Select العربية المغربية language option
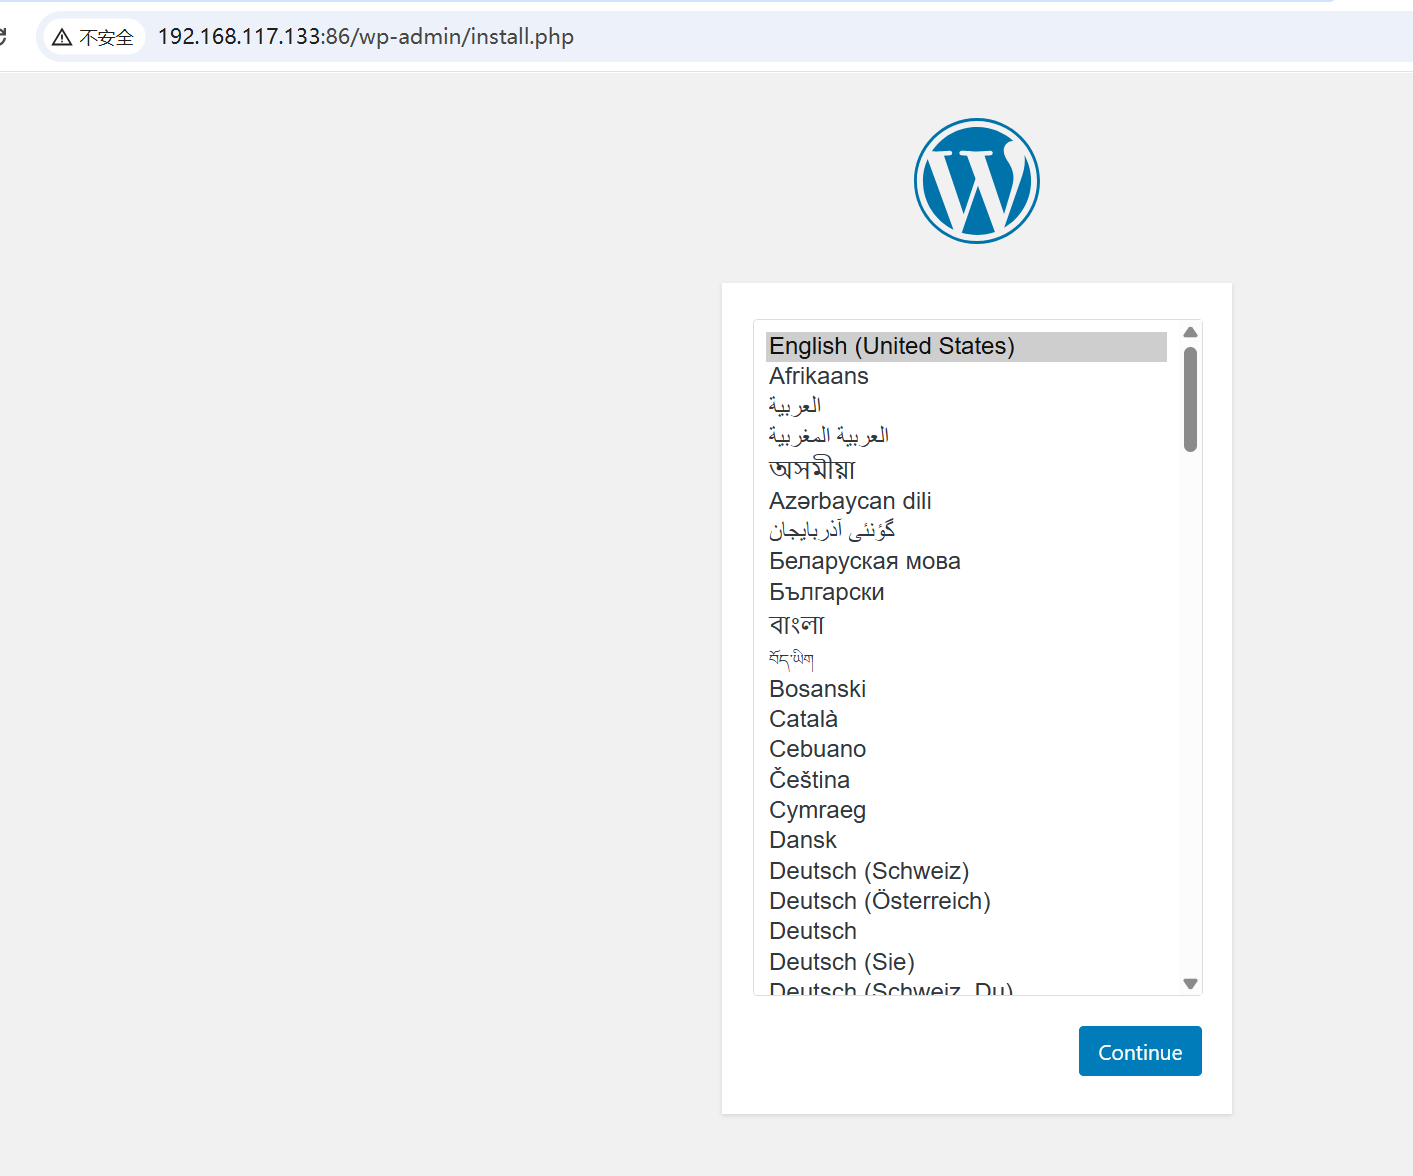Image resolution: width=1413 pixels, height=1176 pixels. tap(966, 436)
